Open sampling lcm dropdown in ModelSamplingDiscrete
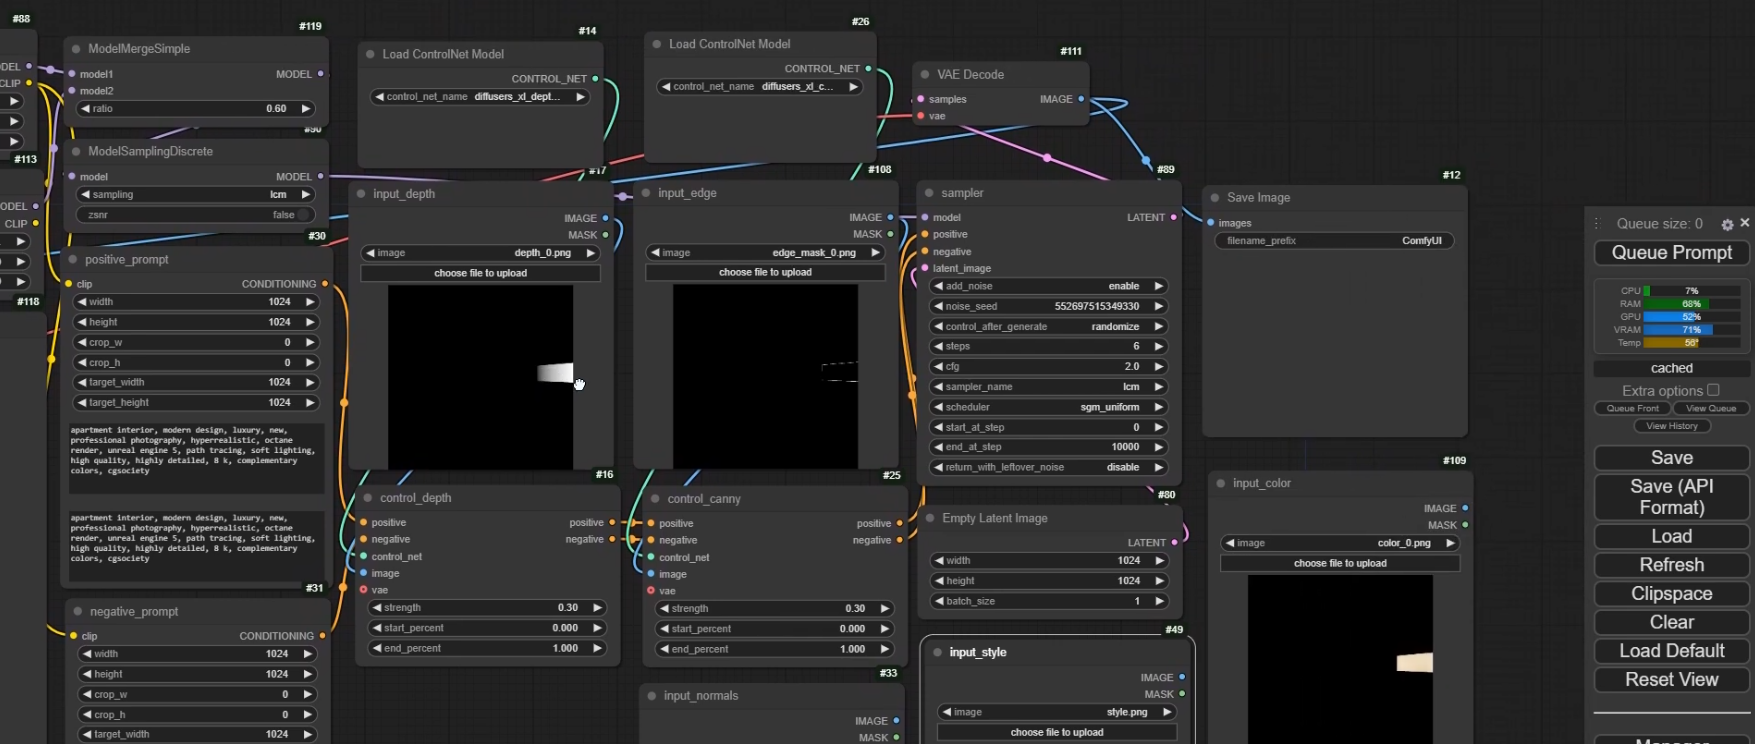The width and height of the screenshot is (1755, 744). pos(196,195)
